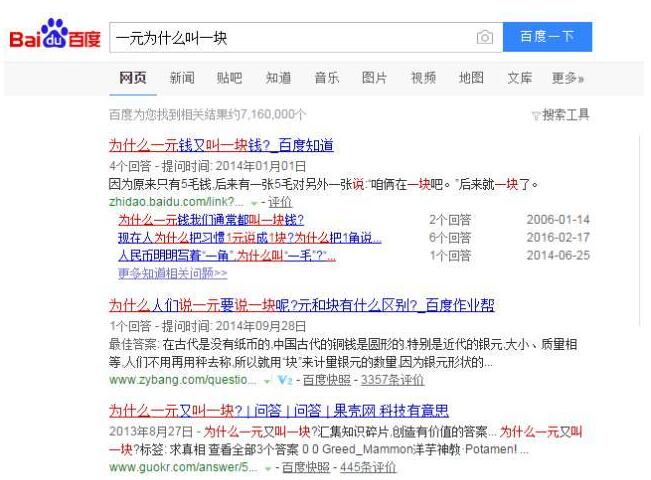Click 评价 link under zhidao result
Viewport: 651px width, 480px height.
pos(279,202)
